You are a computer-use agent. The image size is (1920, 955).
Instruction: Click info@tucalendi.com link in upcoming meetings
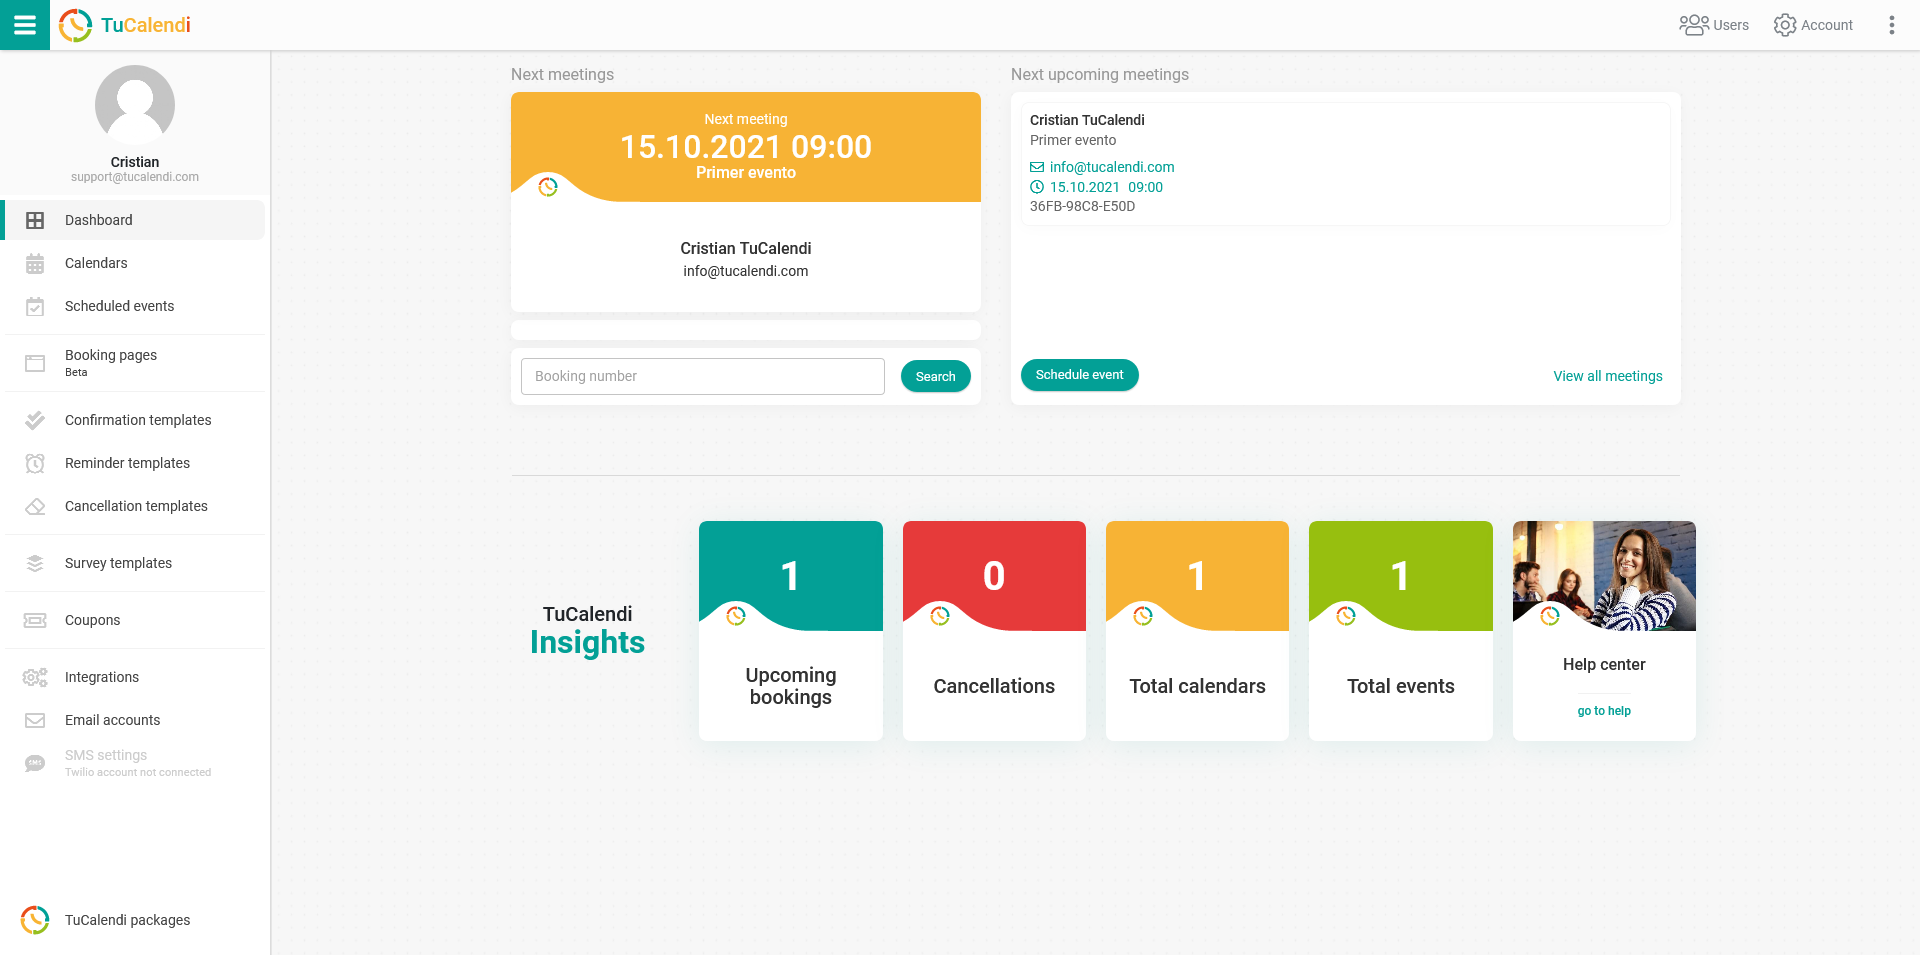(1112, 167)
